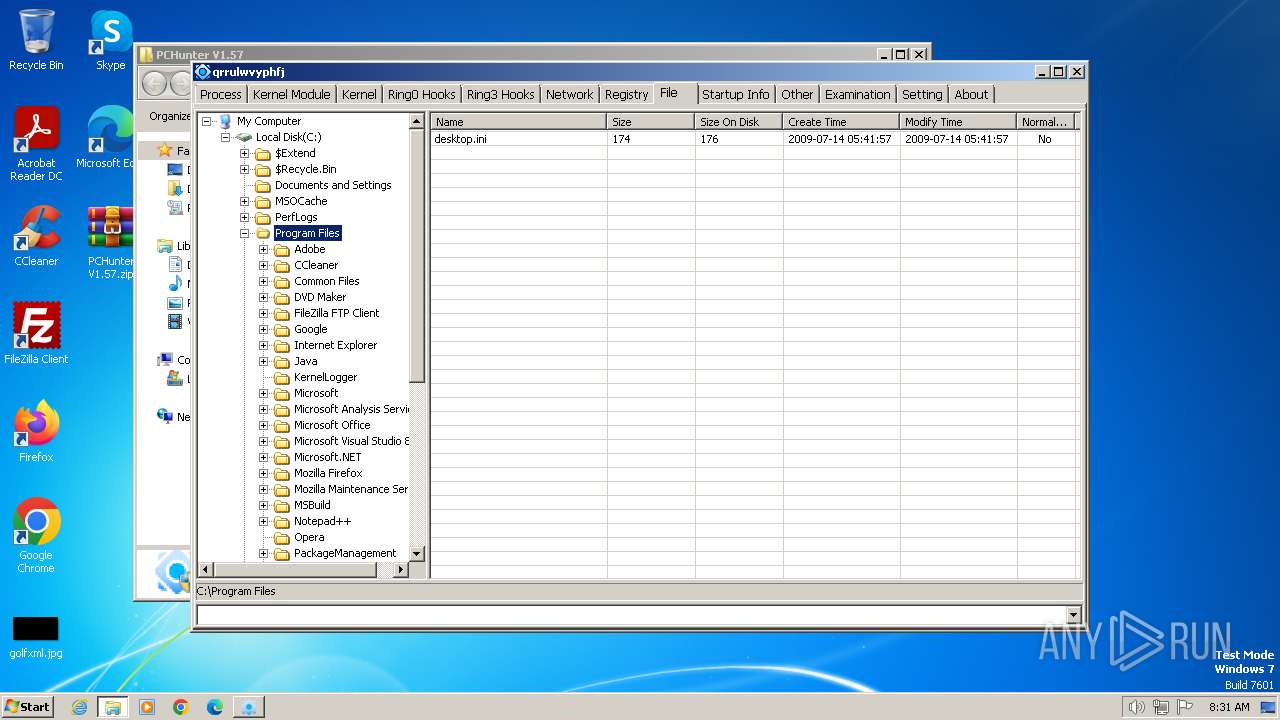Image resolution: width=1280 pixels, height=720 pixels.
Task: Collapse the My Computer tree node
Action: pos(207,121)
